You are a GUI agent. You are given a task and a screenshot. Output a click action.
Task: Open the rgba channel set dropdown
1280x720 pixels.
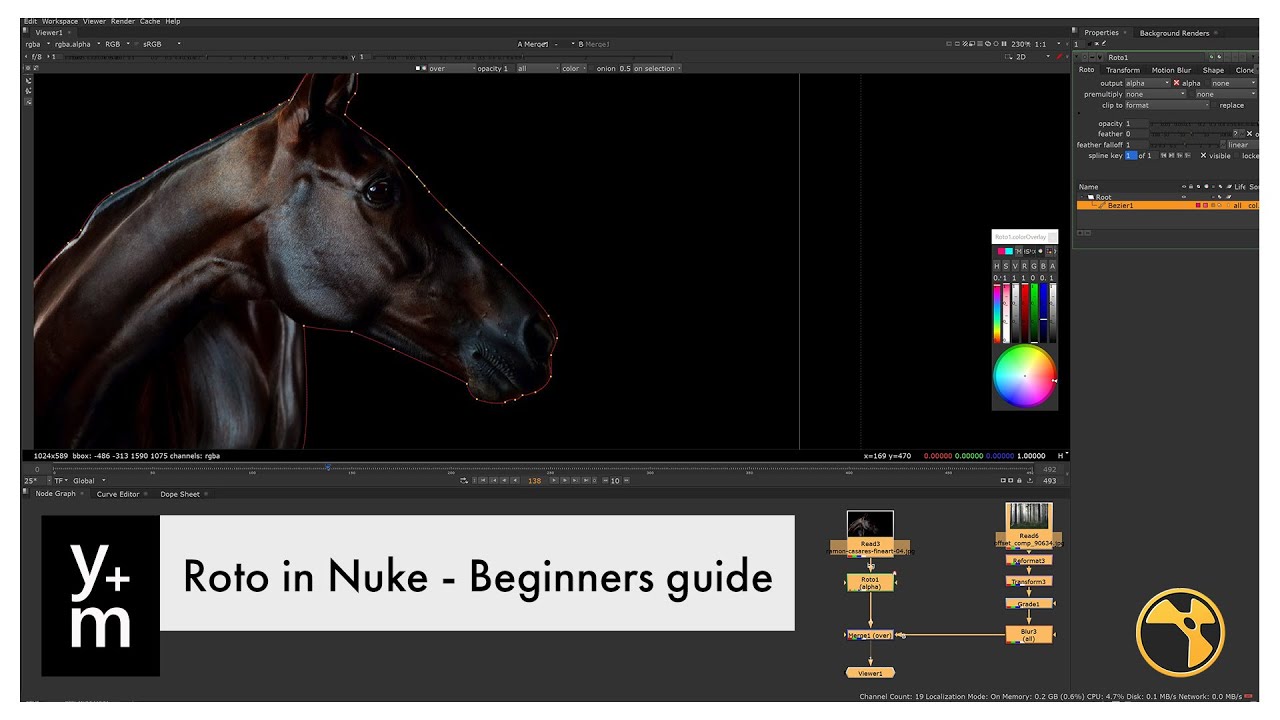(37, 44)
